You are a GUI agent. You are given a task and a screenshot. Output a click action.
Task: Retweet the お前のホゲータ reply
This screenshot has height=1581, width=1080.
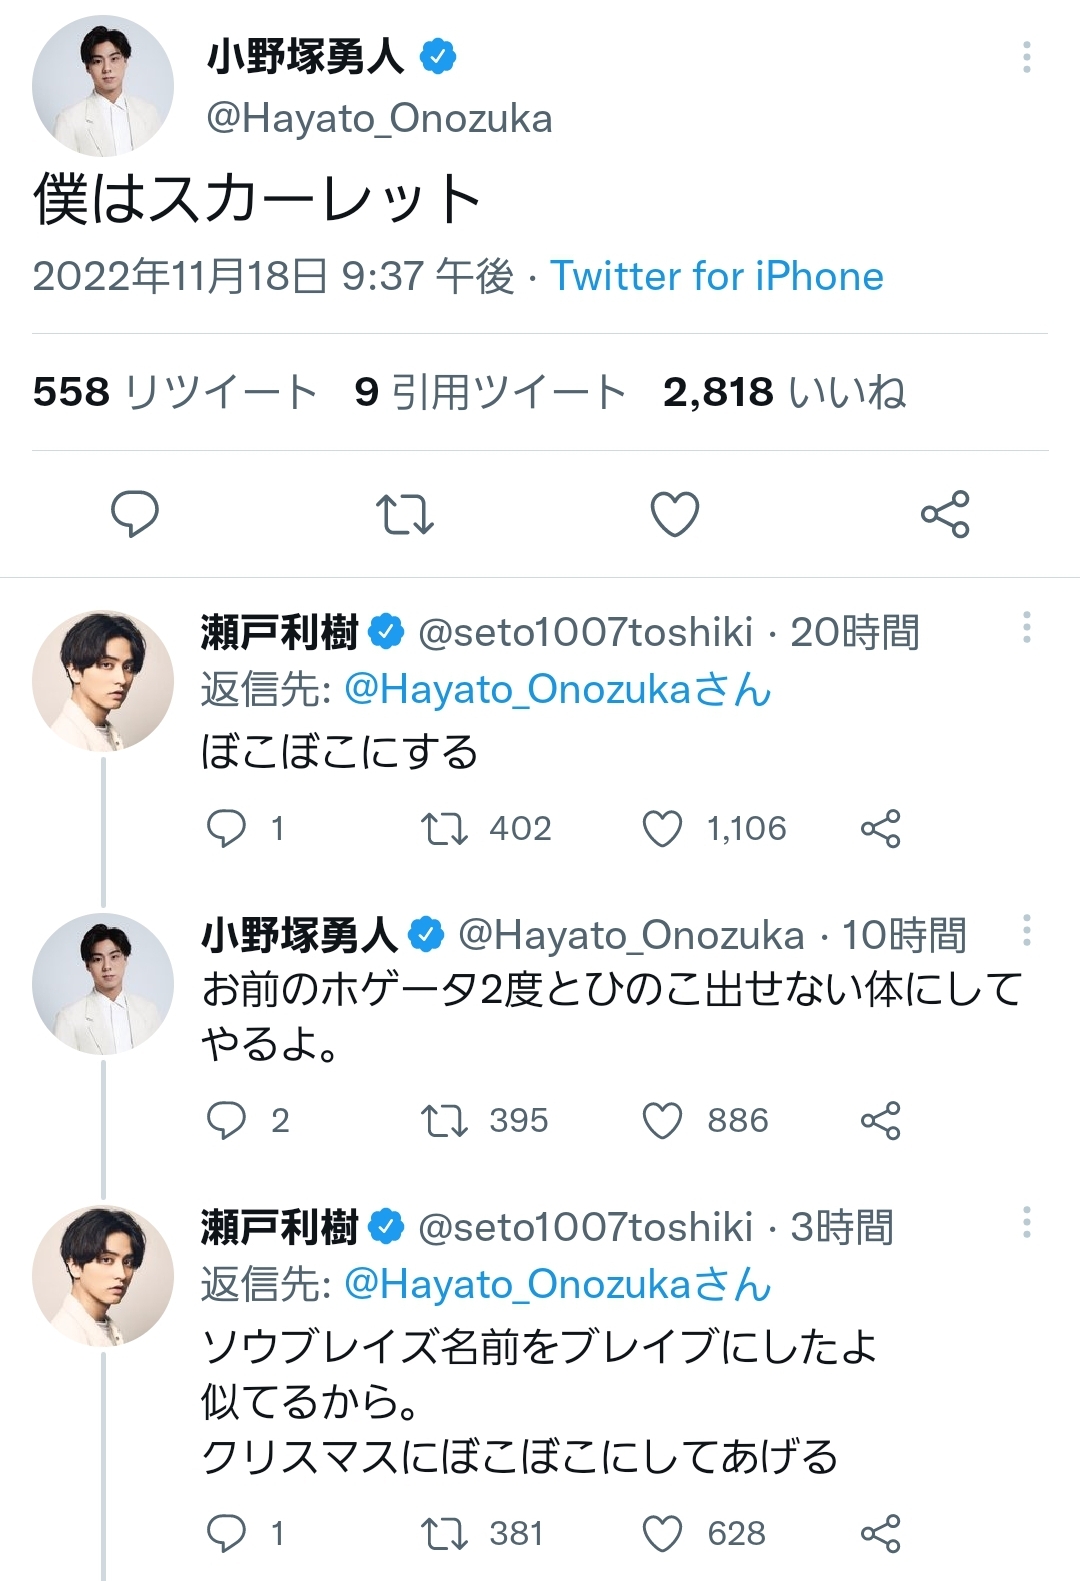point(444,1121)
